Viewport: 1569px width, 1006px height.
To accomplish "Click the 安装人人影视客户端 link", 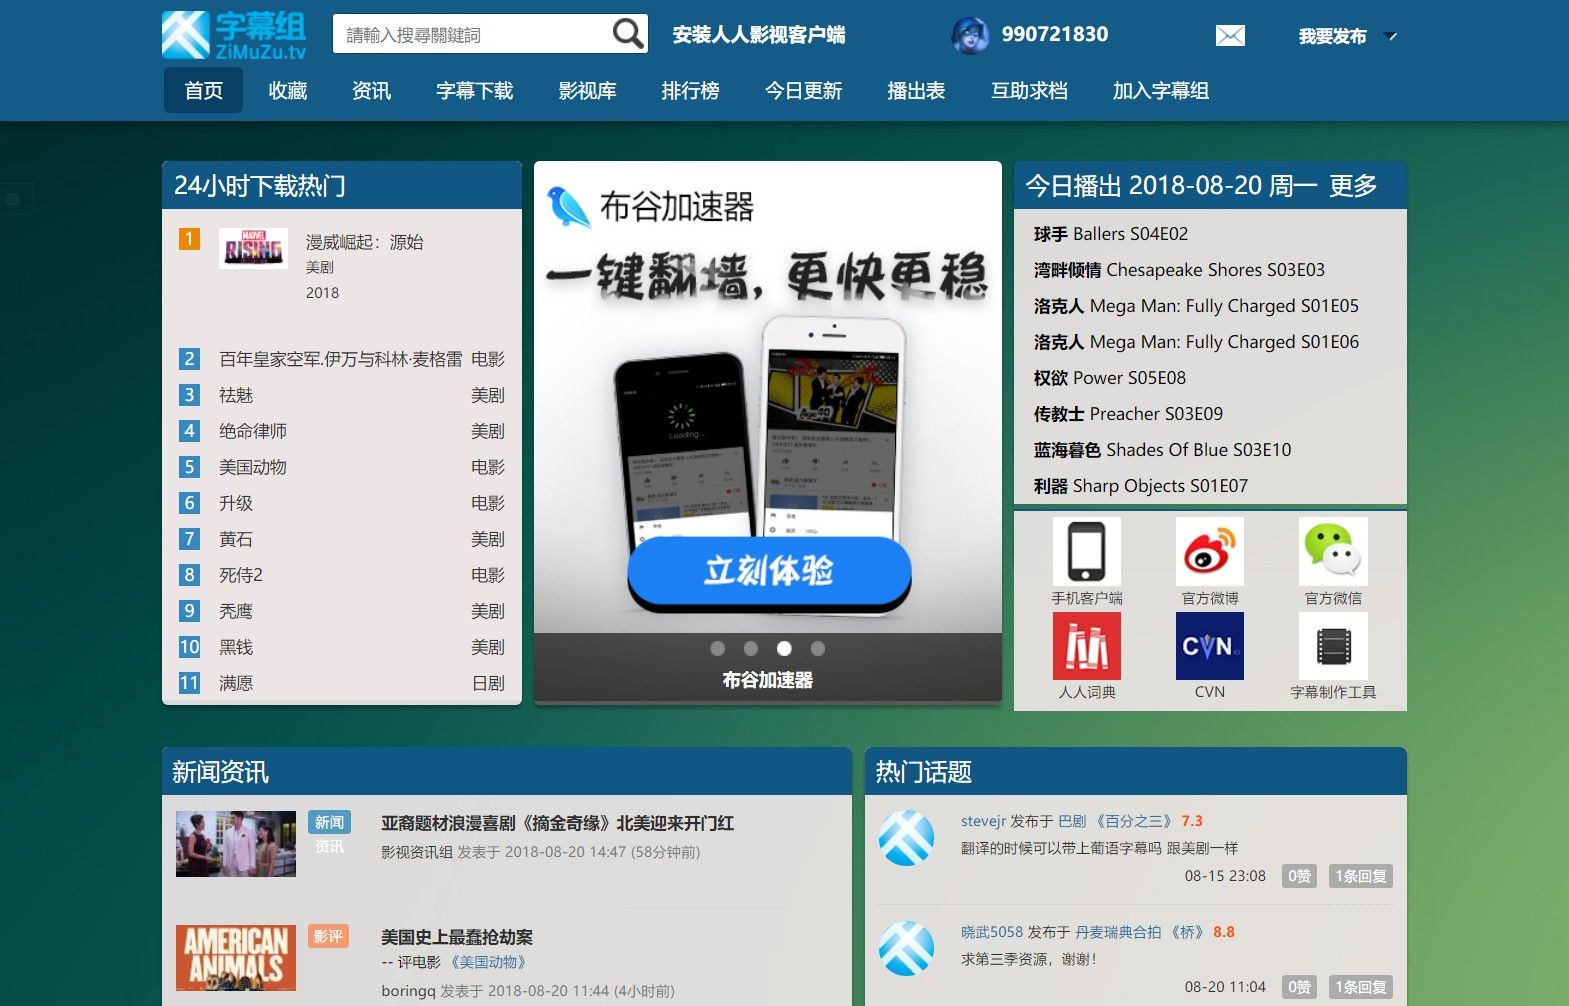I will pyautogui.click(x=759, y=35).
